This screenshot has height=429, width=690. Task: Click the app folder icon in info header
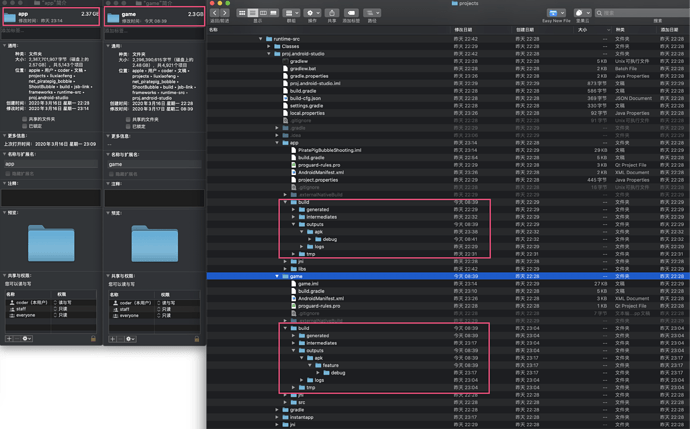(x=10, y=17)
